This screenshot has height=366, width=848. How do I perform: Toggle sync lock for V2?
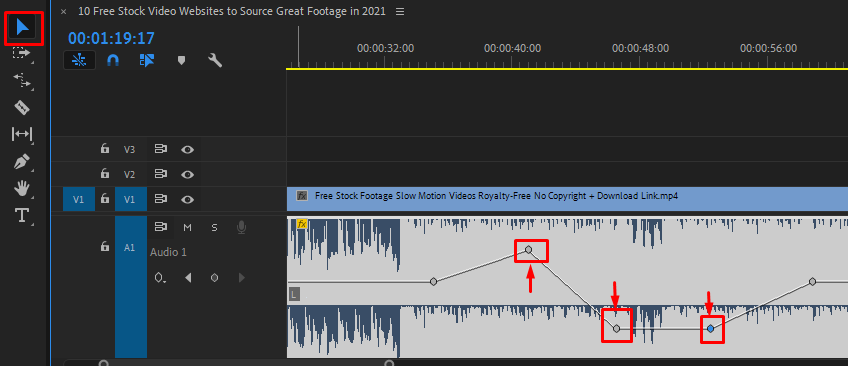[160, 174]
